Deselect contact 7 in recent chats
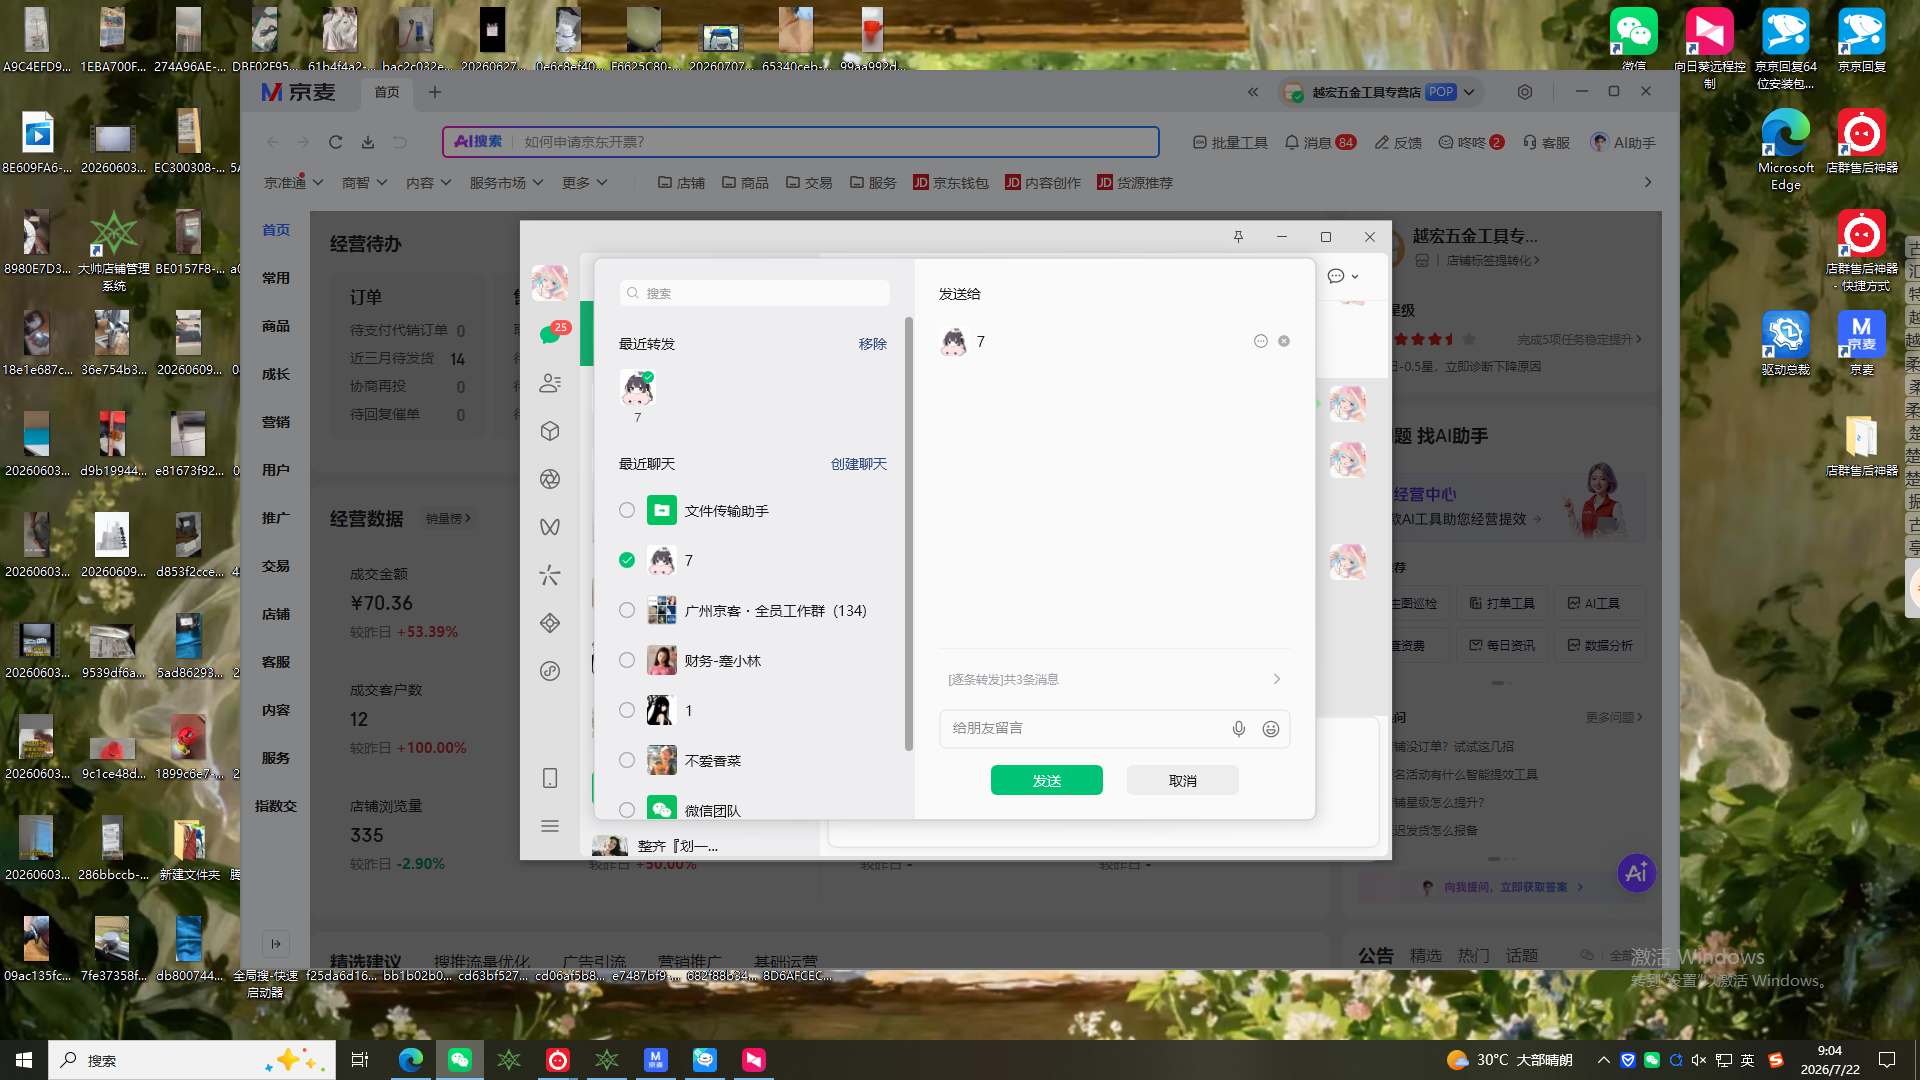The height and width of the screenshot is (1080, 1920). 627,560
